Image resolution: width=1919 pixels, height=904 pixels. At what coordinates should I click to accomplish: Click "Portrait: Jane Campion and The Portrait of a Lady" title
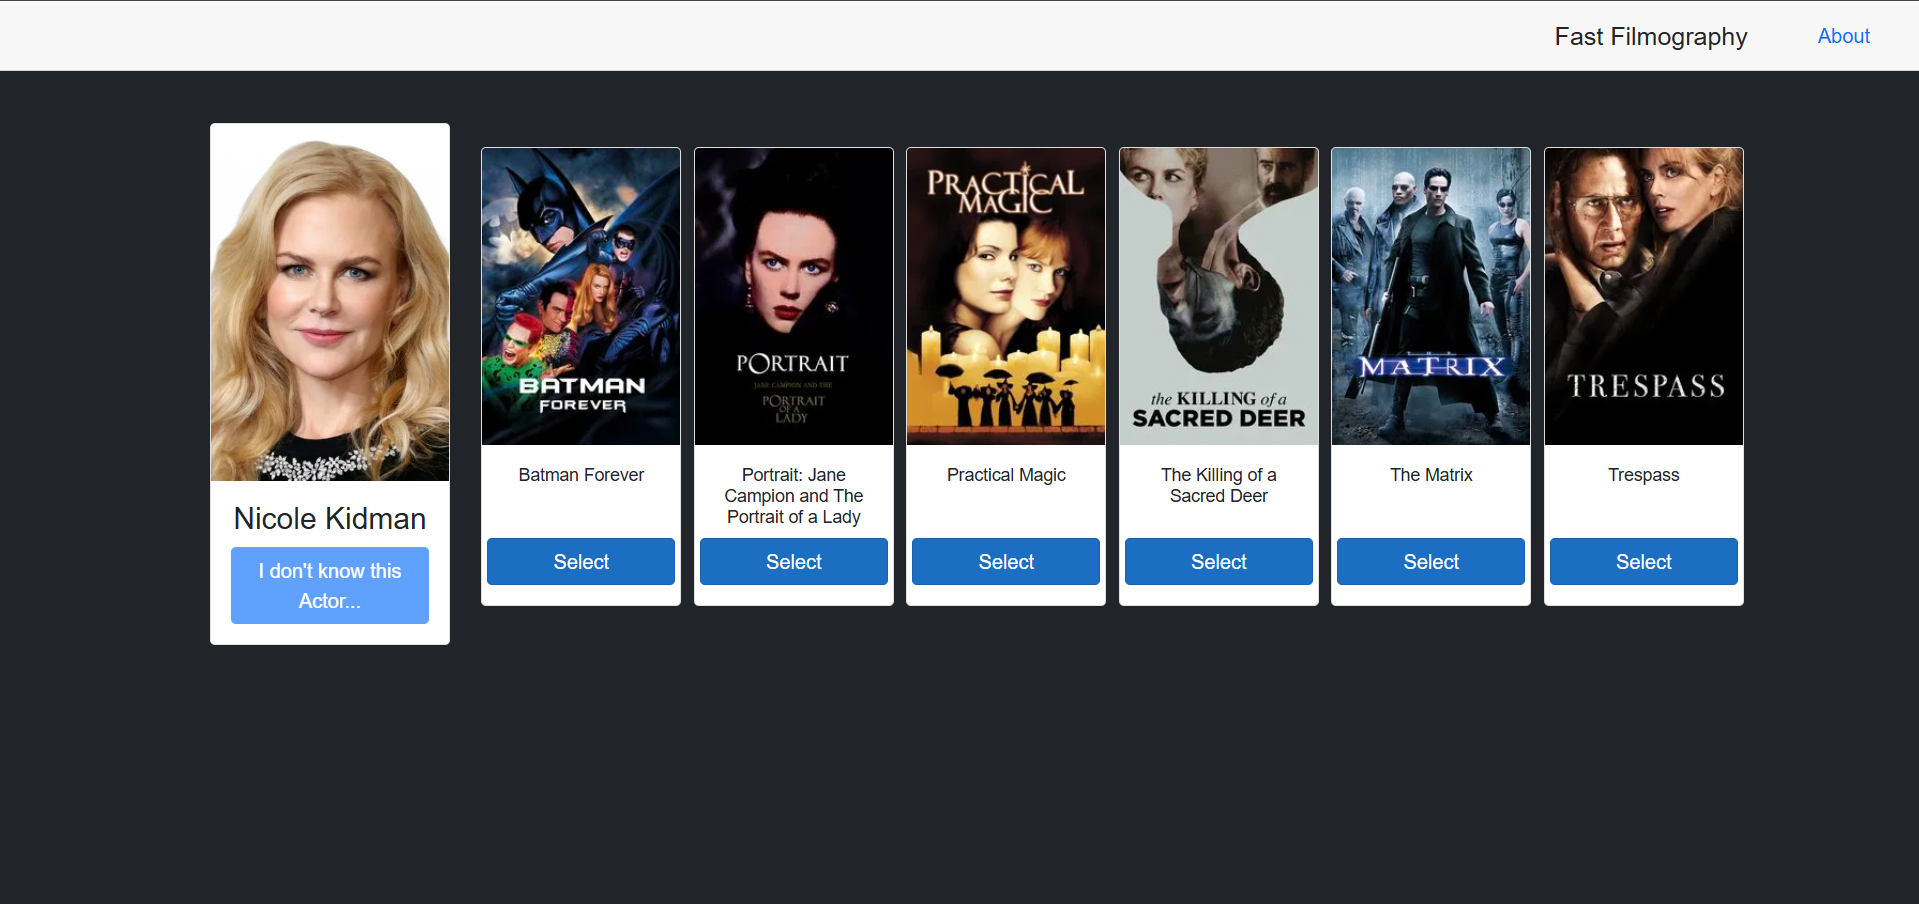(x=794, y=496)
